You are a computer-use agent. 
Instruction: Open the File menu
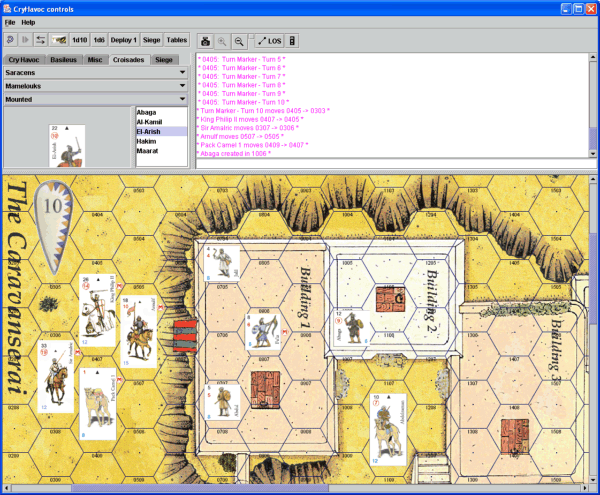pos(10,23)
